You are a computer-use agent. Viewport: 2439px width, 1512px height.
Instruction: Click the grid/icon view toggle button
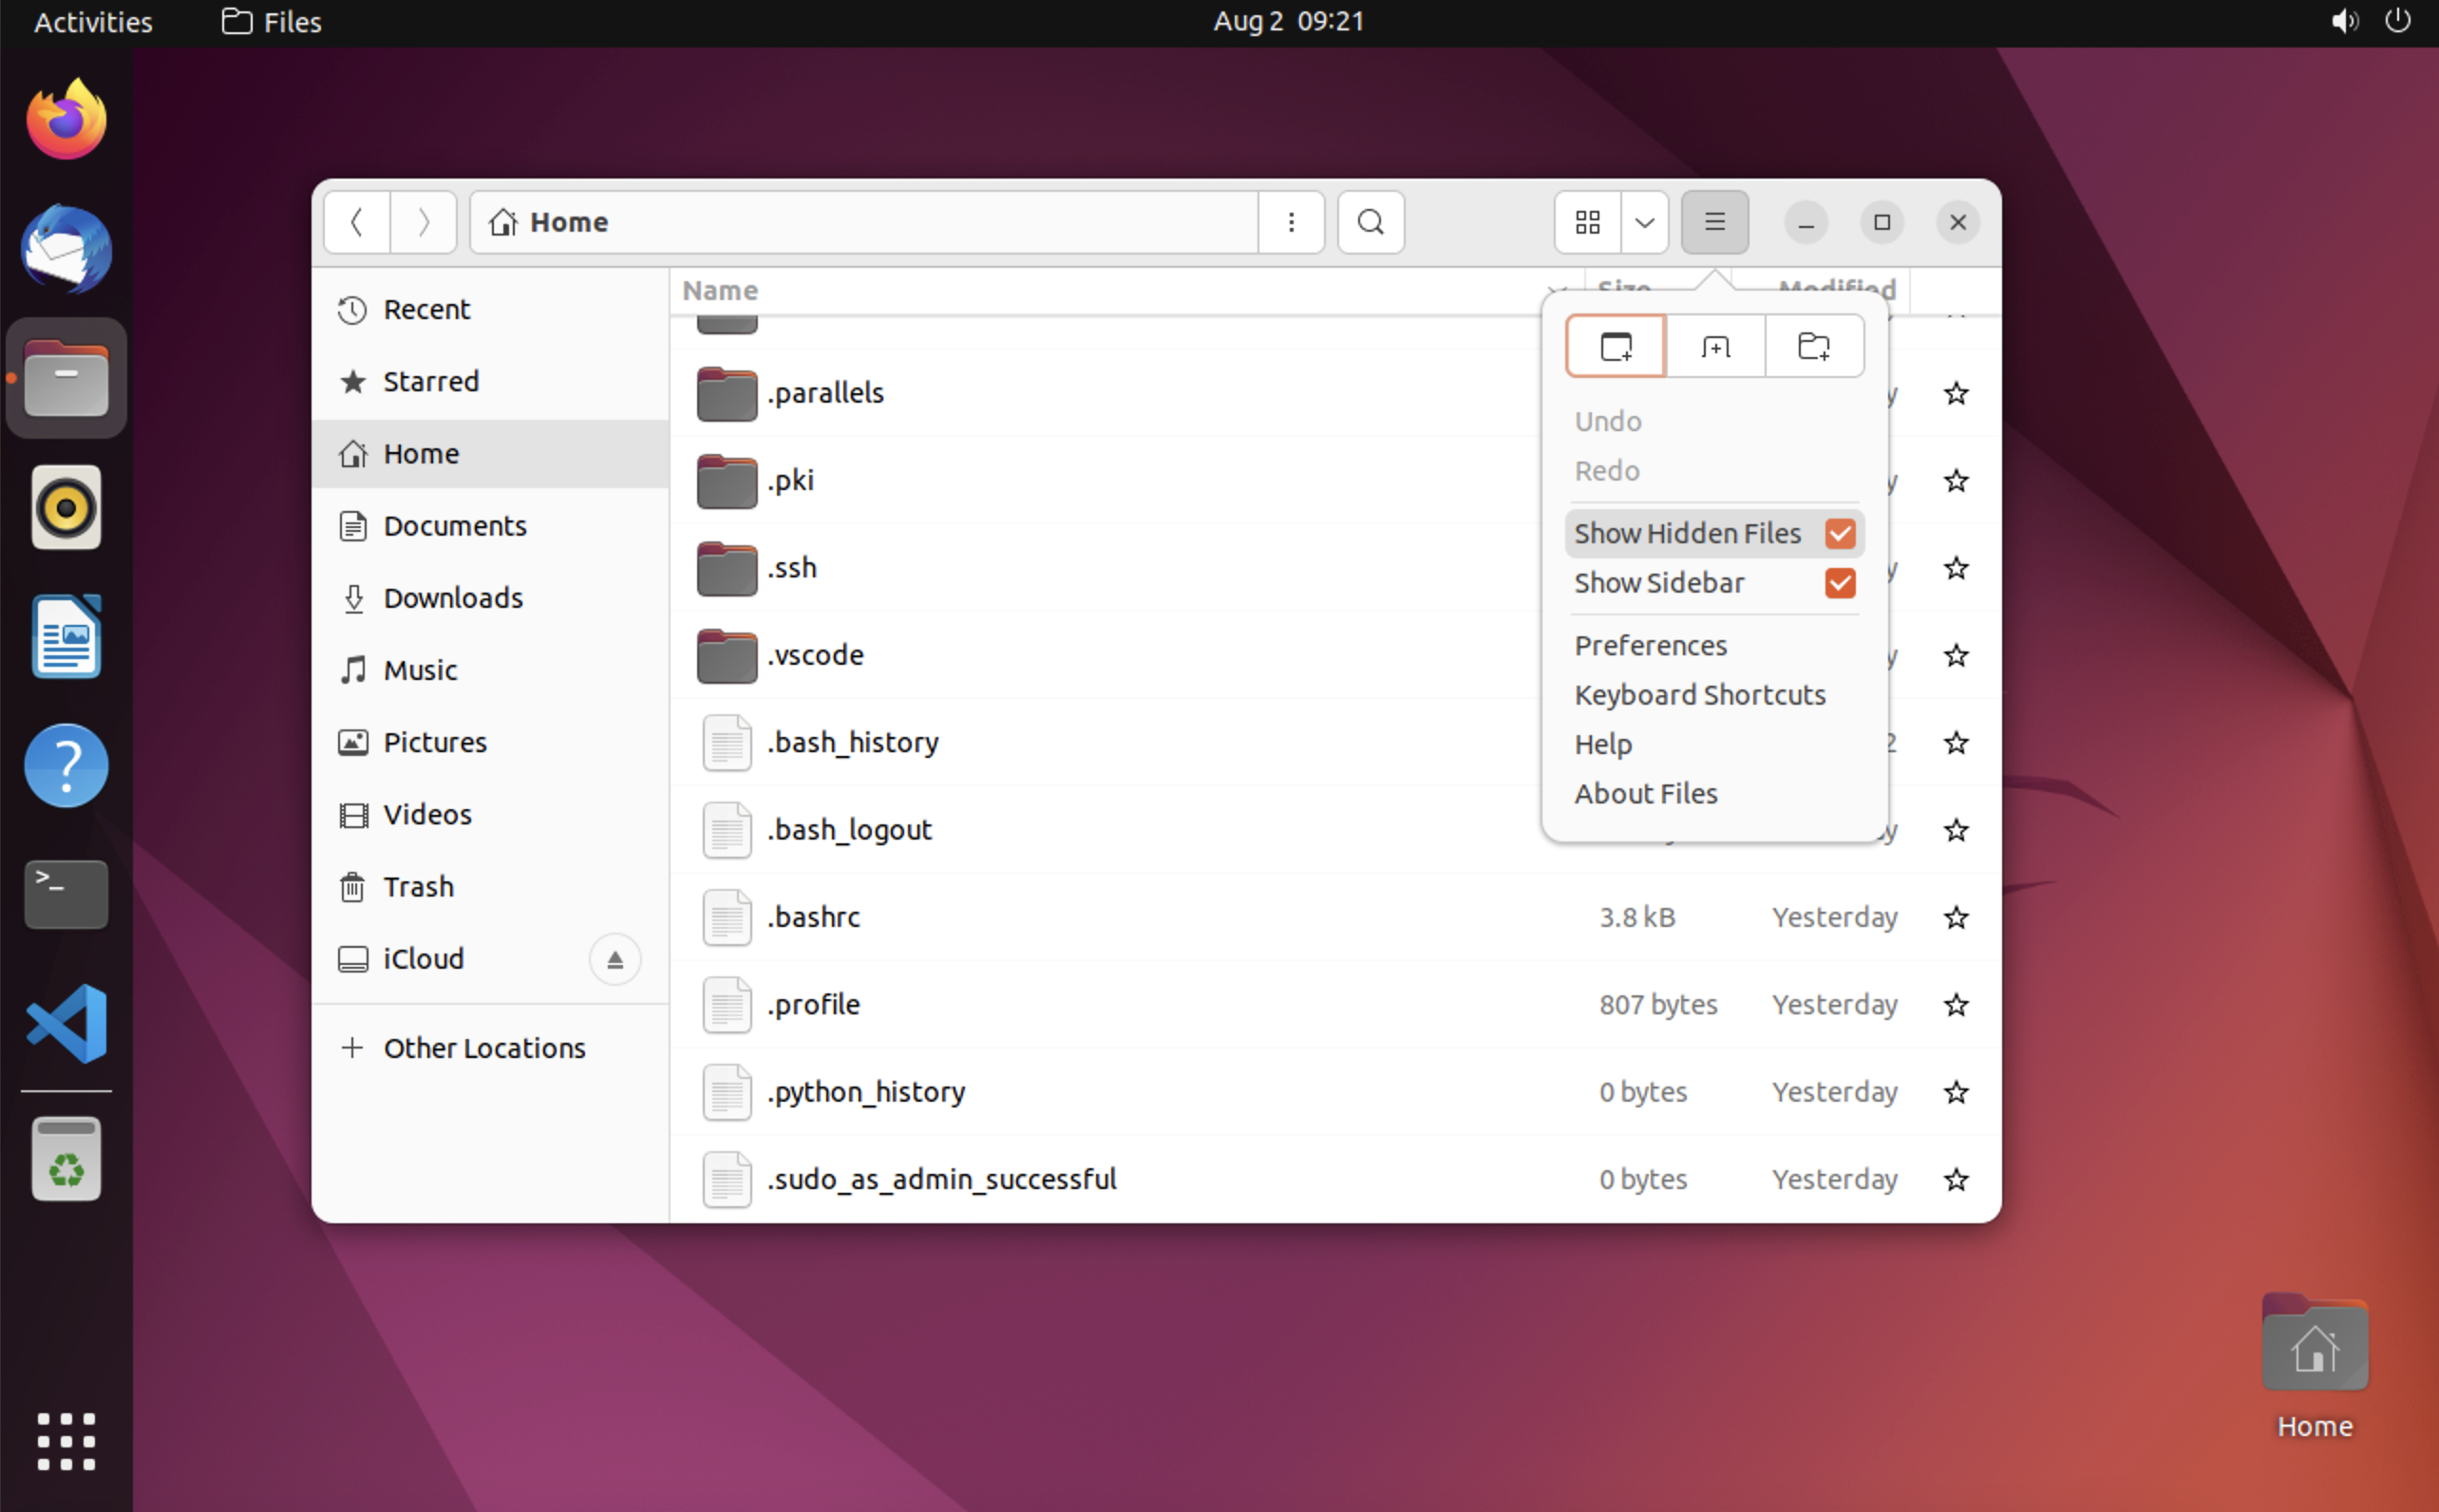[1587, 221]
